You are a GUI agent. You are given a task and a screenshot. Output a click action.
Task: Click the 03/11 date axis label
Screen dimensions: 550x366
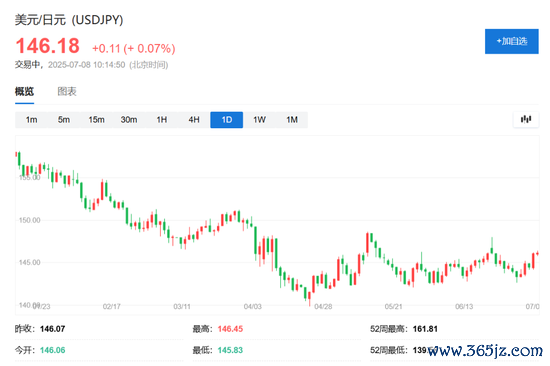(x=182, y=307)
